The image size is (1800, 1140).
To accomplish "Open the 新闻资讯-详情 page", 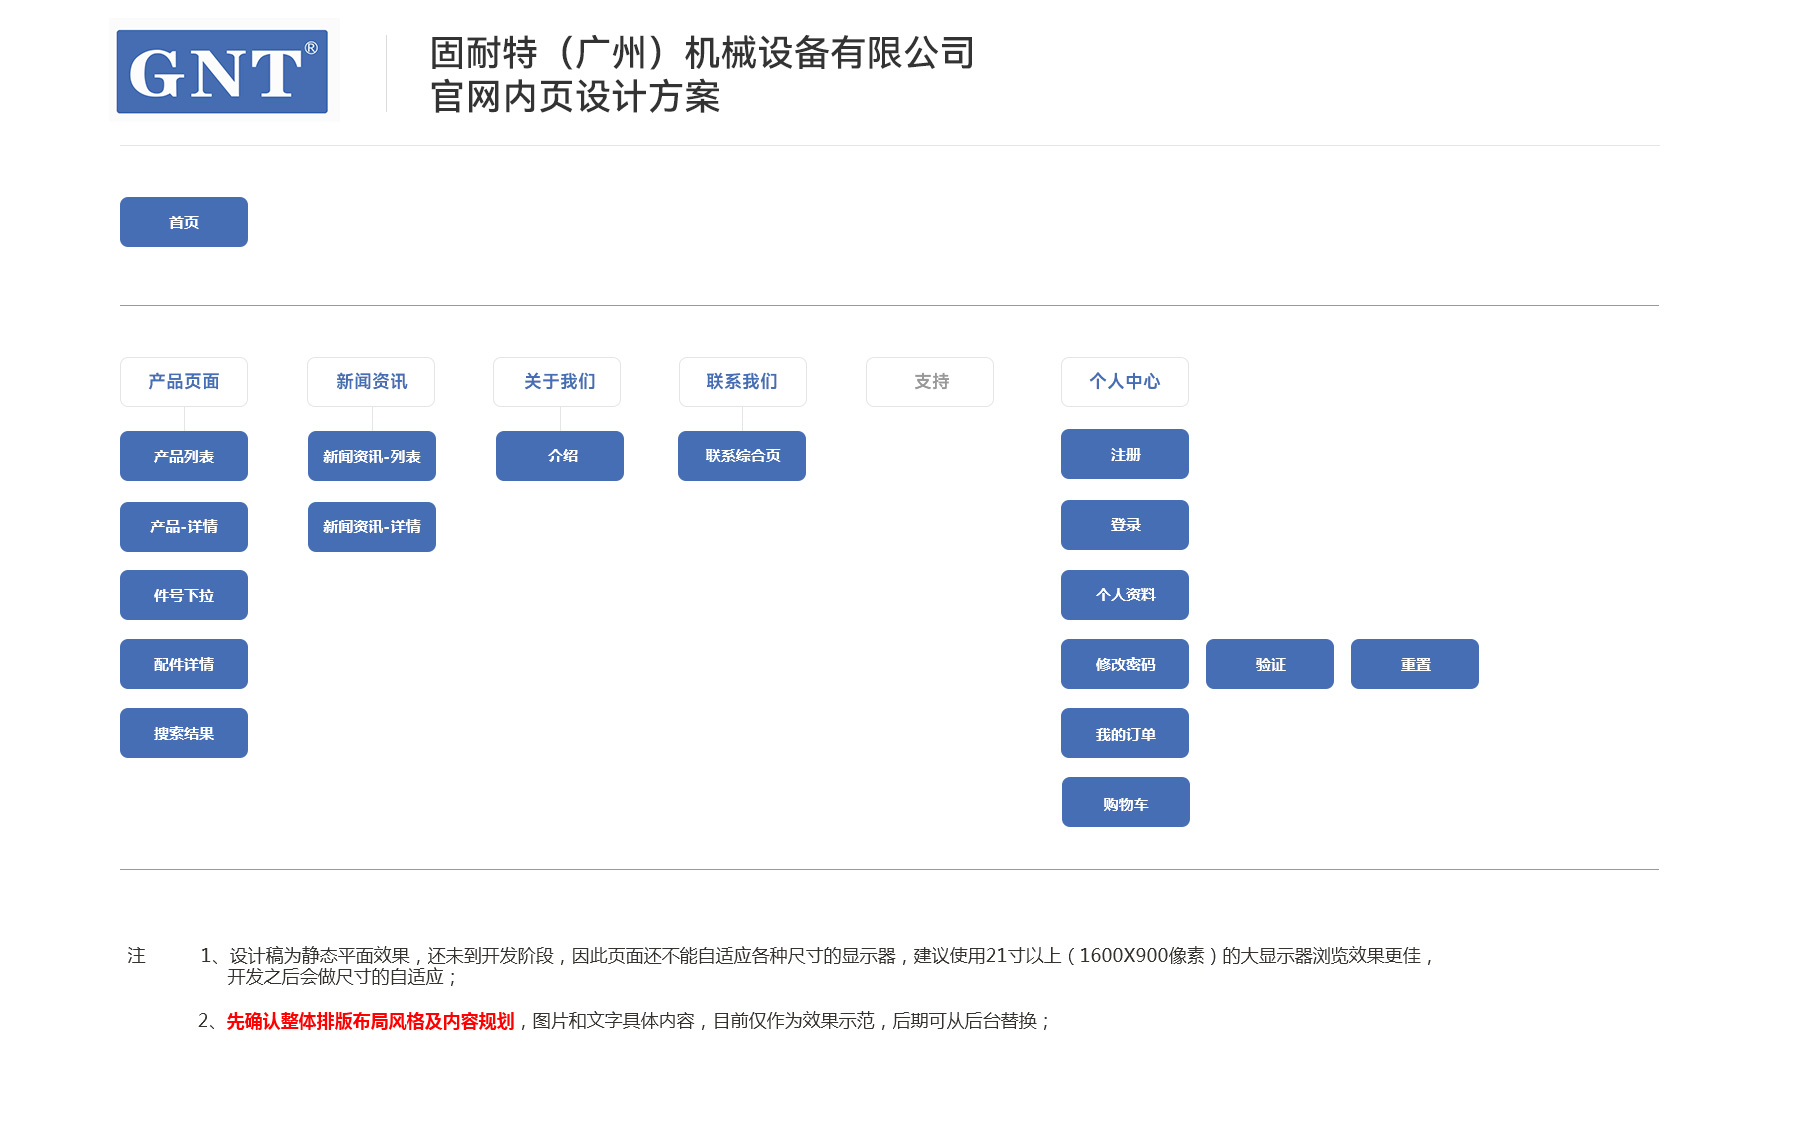I will pyautogui.click(x=372, y=527).
